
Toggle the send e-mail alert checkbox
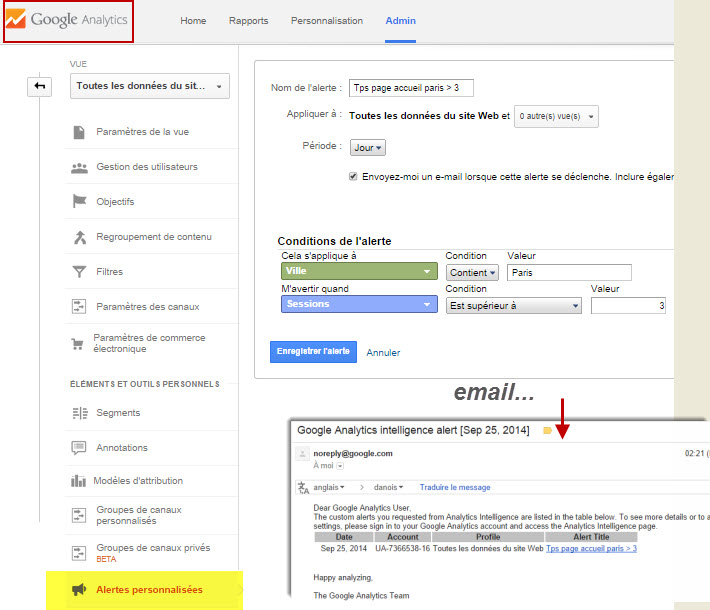tap(353, 176)
